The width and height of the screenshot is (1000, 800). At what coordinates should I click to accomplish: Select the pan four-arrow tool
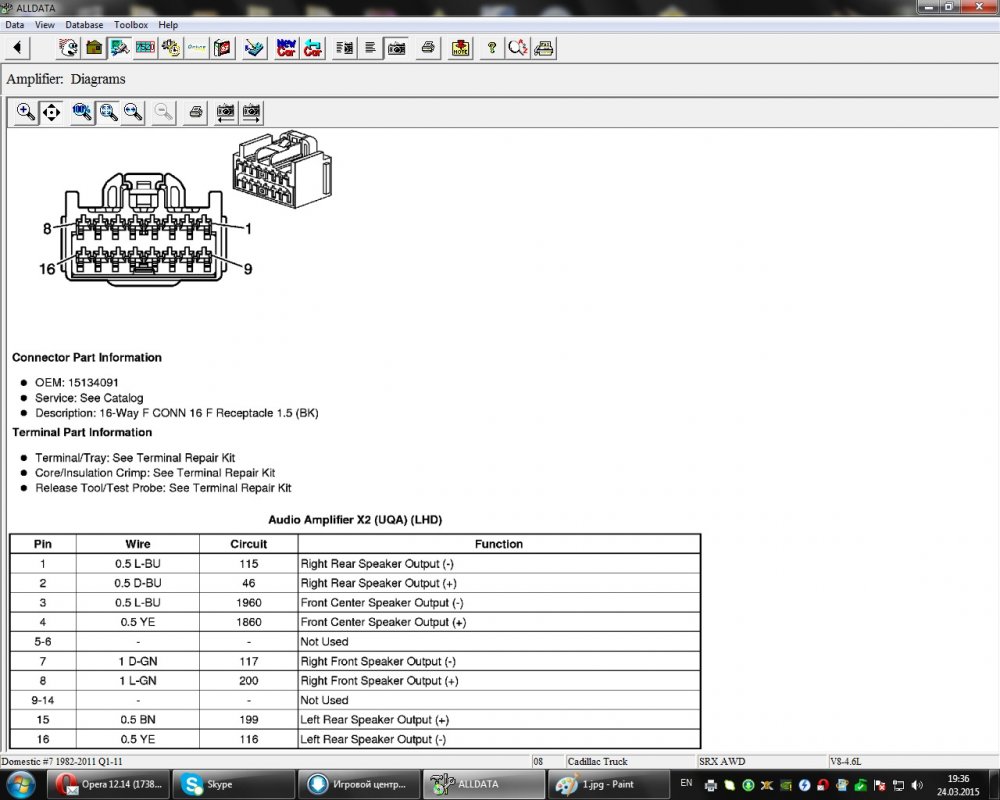(52, 112)
